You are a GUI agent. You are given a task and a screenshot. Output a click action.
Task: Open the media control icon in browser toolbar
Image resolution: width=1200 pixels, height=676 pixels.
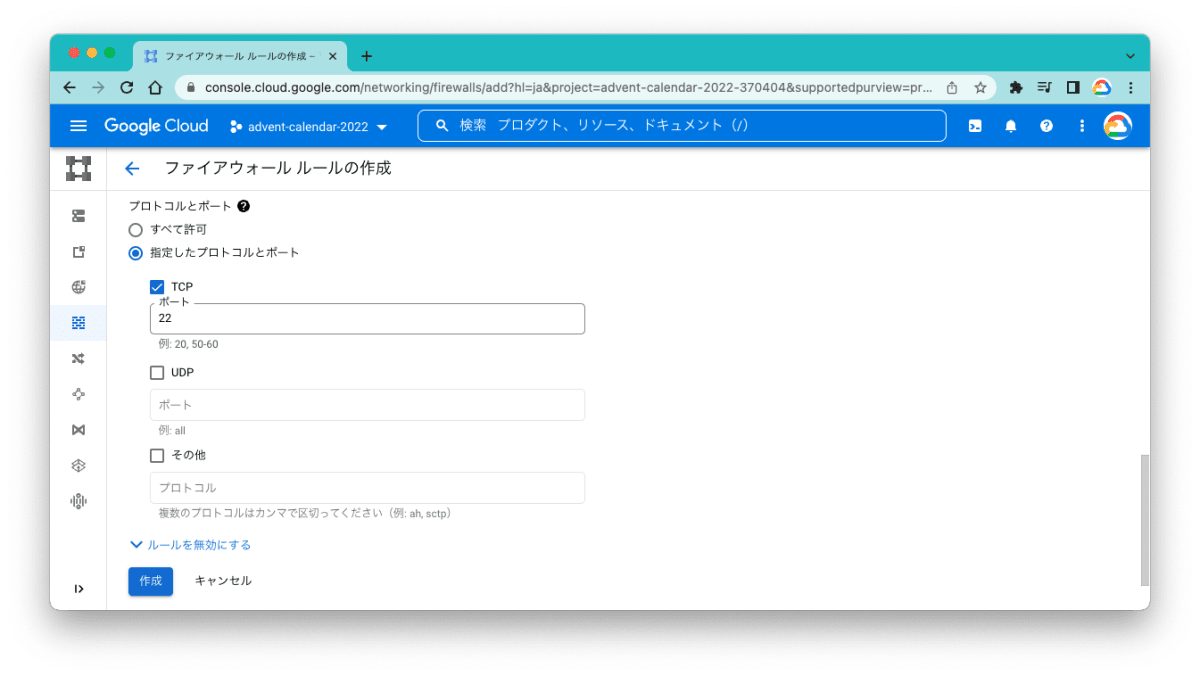[x=1044, y=88]
